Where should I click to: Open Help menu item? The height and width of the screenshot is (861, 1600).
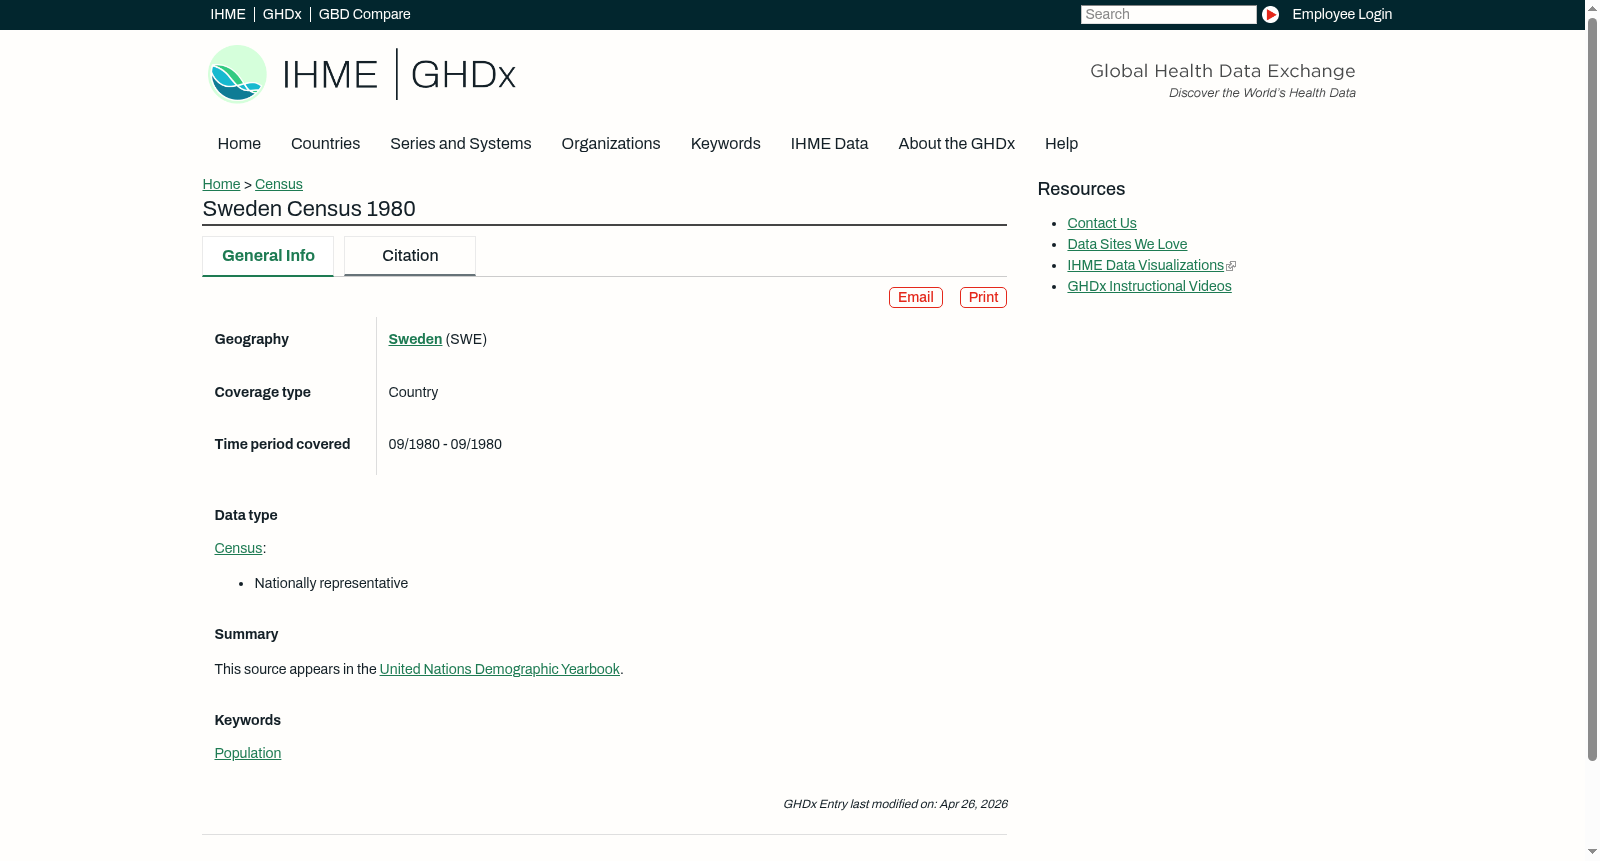click(x=1062, y=144)
